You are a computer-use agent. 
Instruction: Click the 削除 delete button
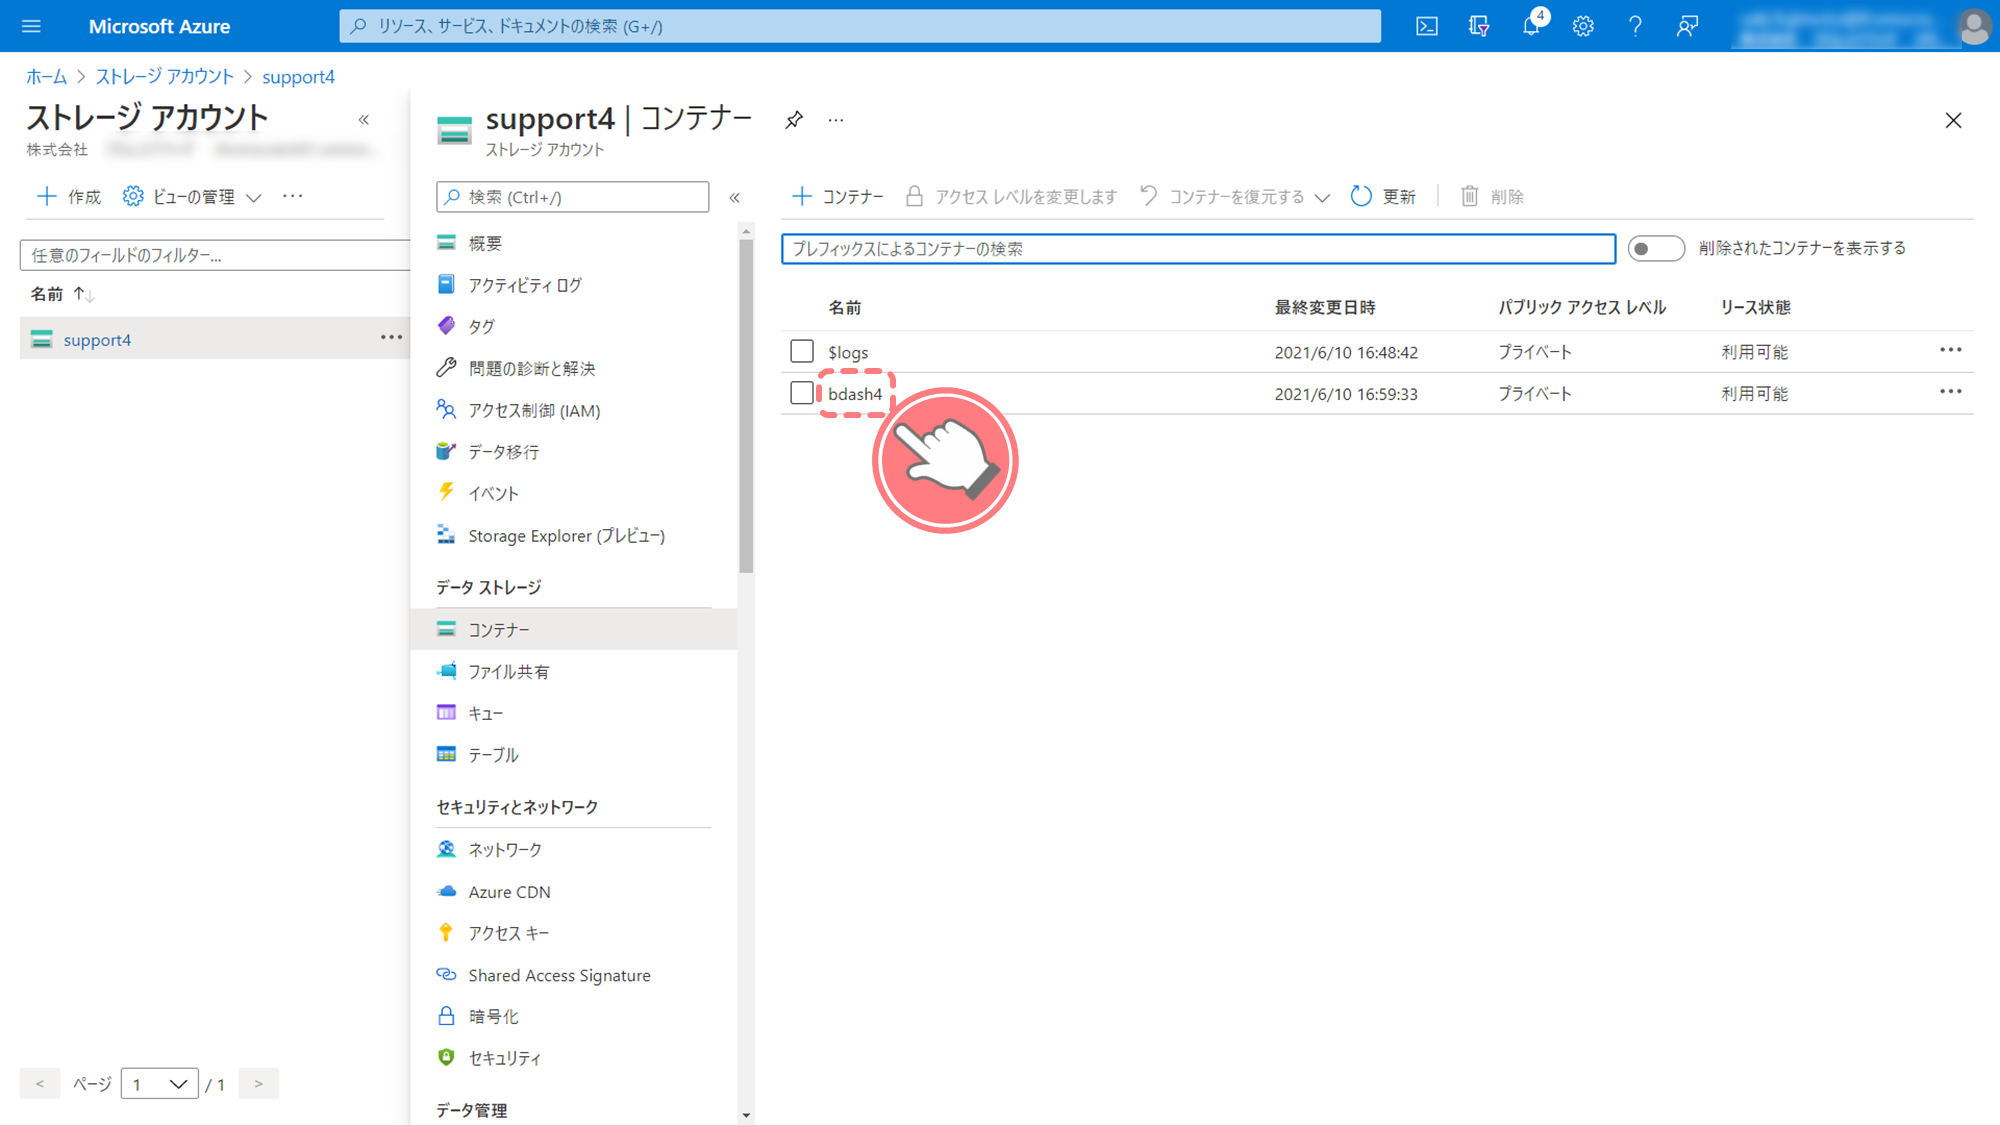(x=1492, y=196)
